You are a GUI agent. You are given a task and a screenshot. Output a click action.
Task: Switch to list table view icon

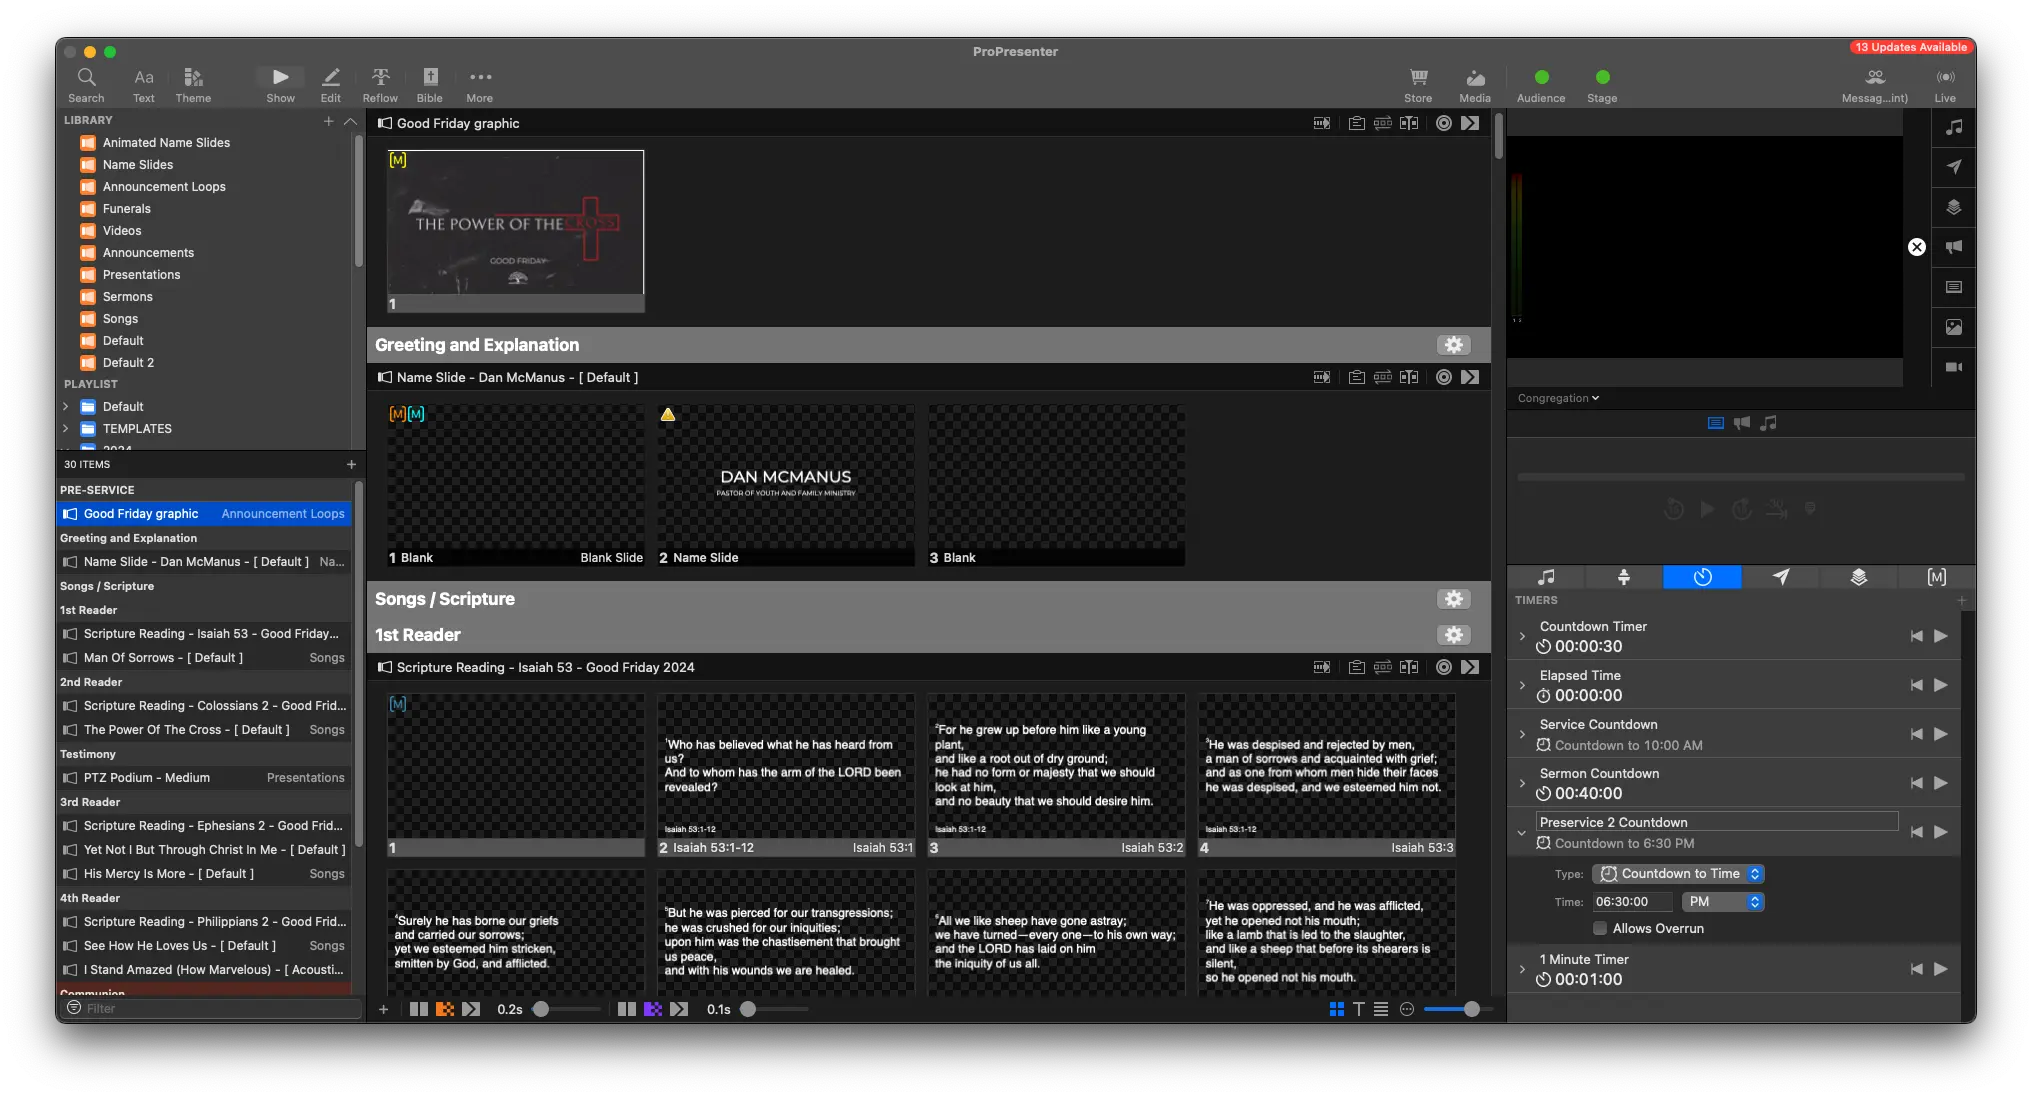[x=1381, y=1009]
